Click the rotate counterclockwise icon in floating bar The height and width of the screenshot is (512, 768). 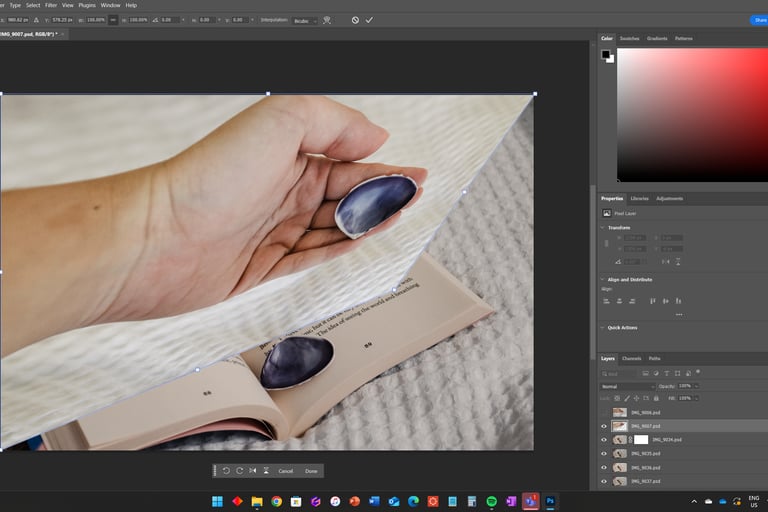click(x=226, y=471)
